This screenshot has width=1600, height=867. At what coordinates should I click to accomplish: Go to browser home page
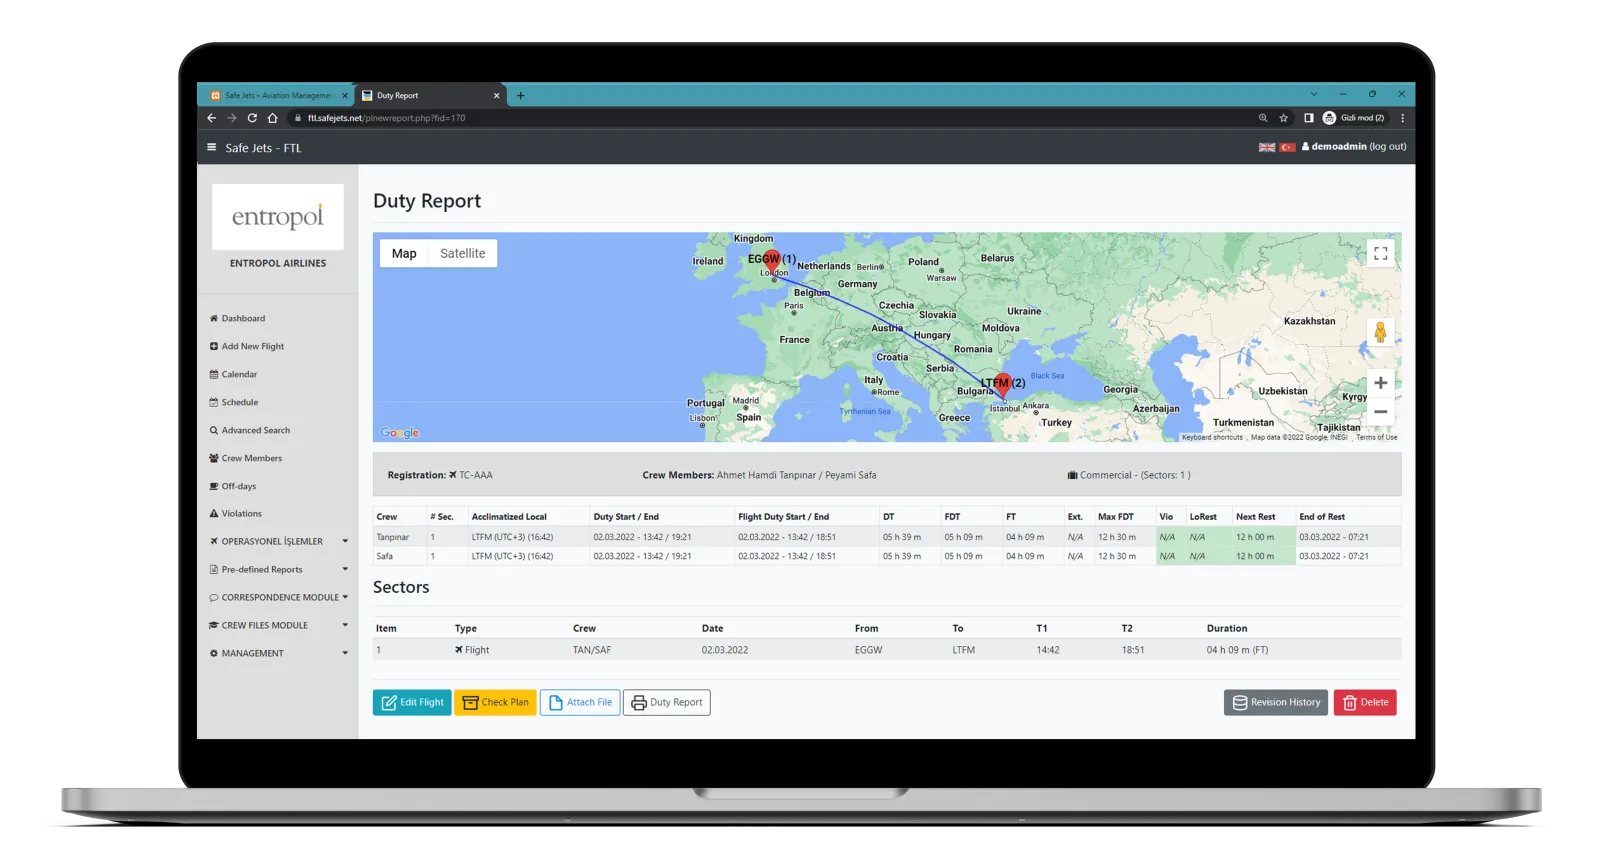coord(272,118)
